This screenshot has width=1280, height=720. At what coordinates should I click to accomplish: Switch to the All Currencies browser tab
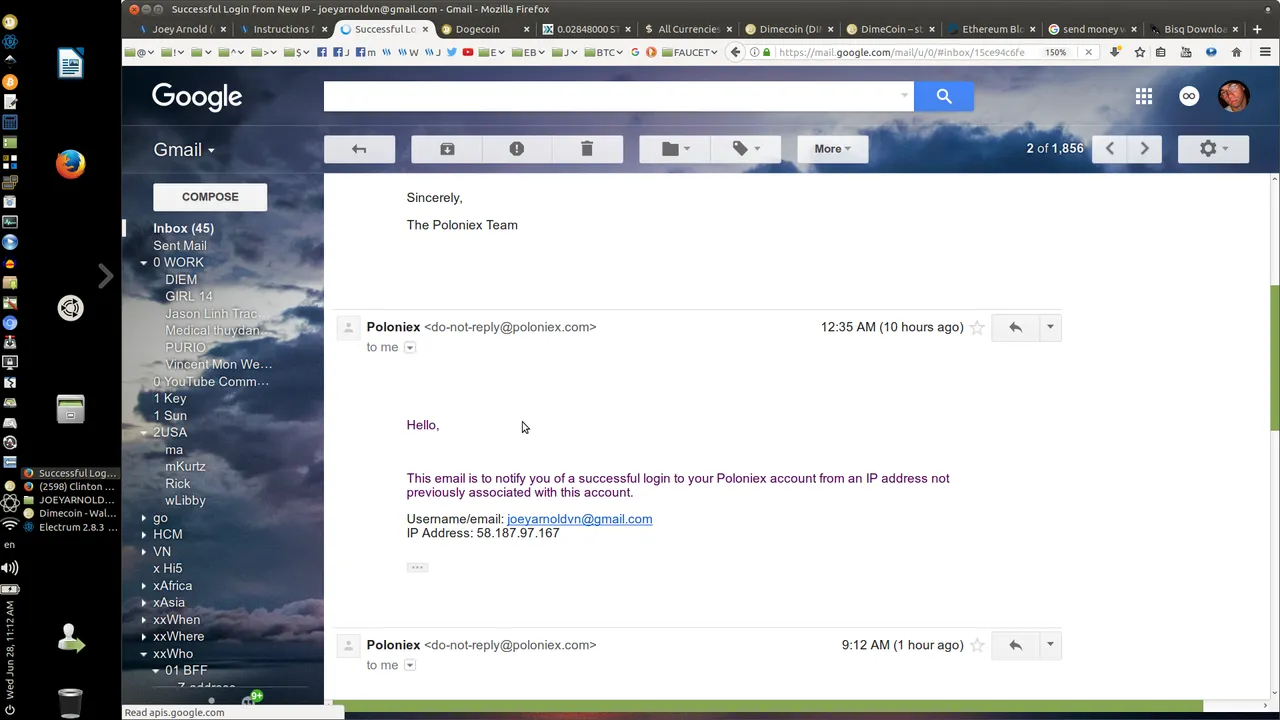coord(686,29)
